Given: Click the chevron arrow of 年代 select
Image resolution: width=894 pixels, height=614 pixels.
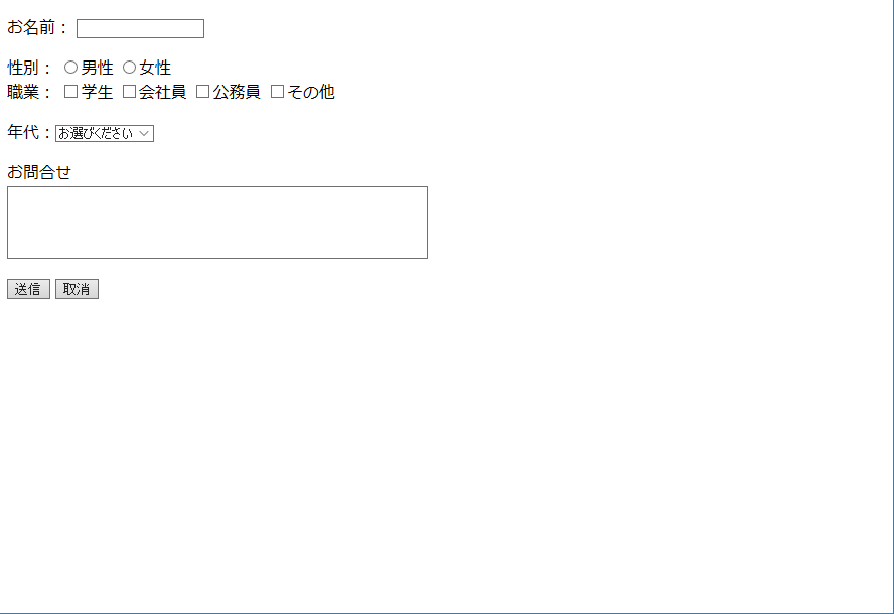Looking at the screenshot, I should [144, 133].
